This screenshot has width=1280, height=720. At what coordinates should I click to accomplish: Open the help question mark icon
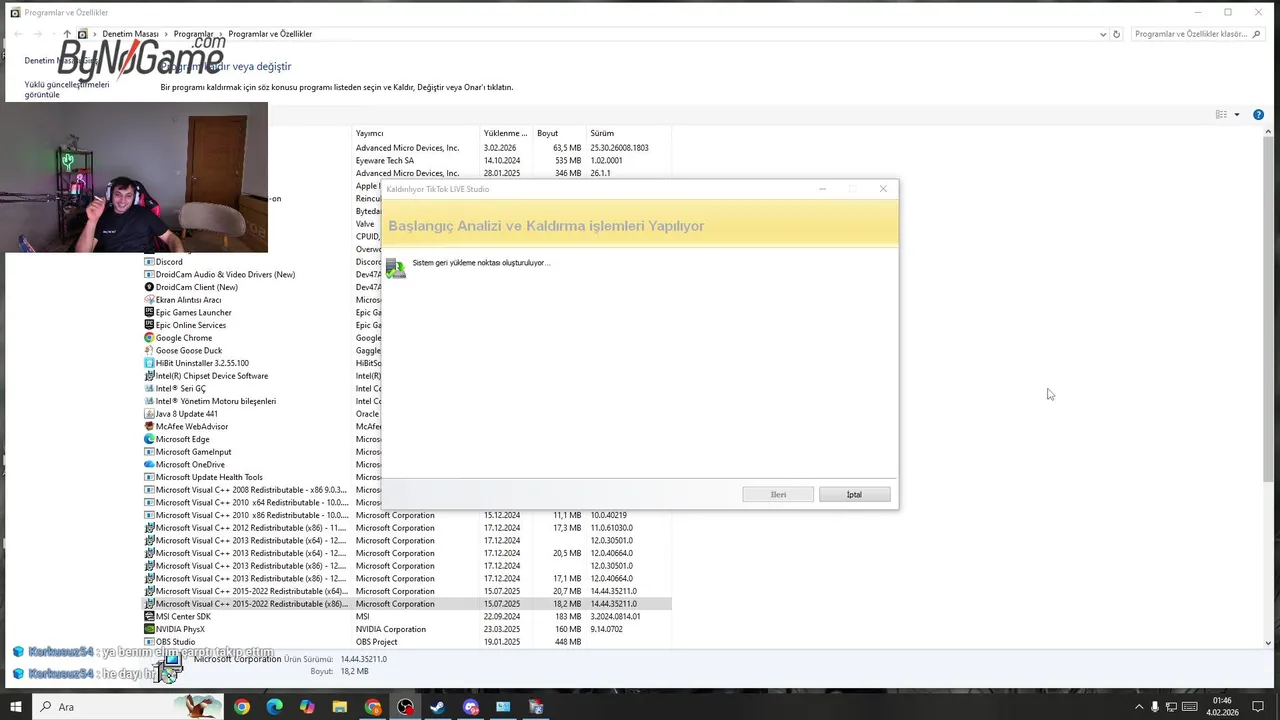1258,115
